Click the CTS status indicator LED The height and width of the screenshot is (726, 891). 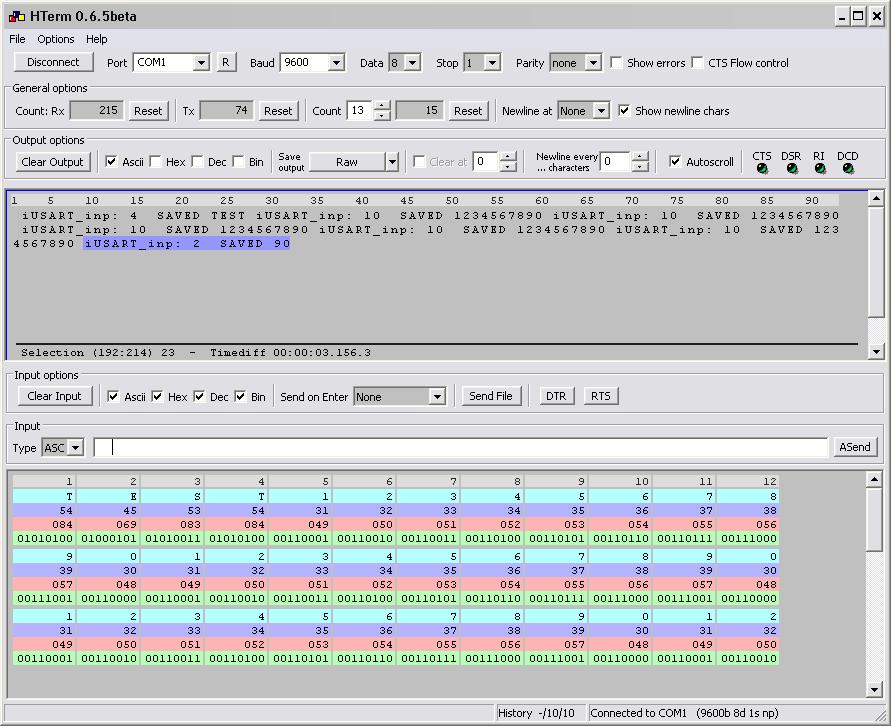pos(762,169)
